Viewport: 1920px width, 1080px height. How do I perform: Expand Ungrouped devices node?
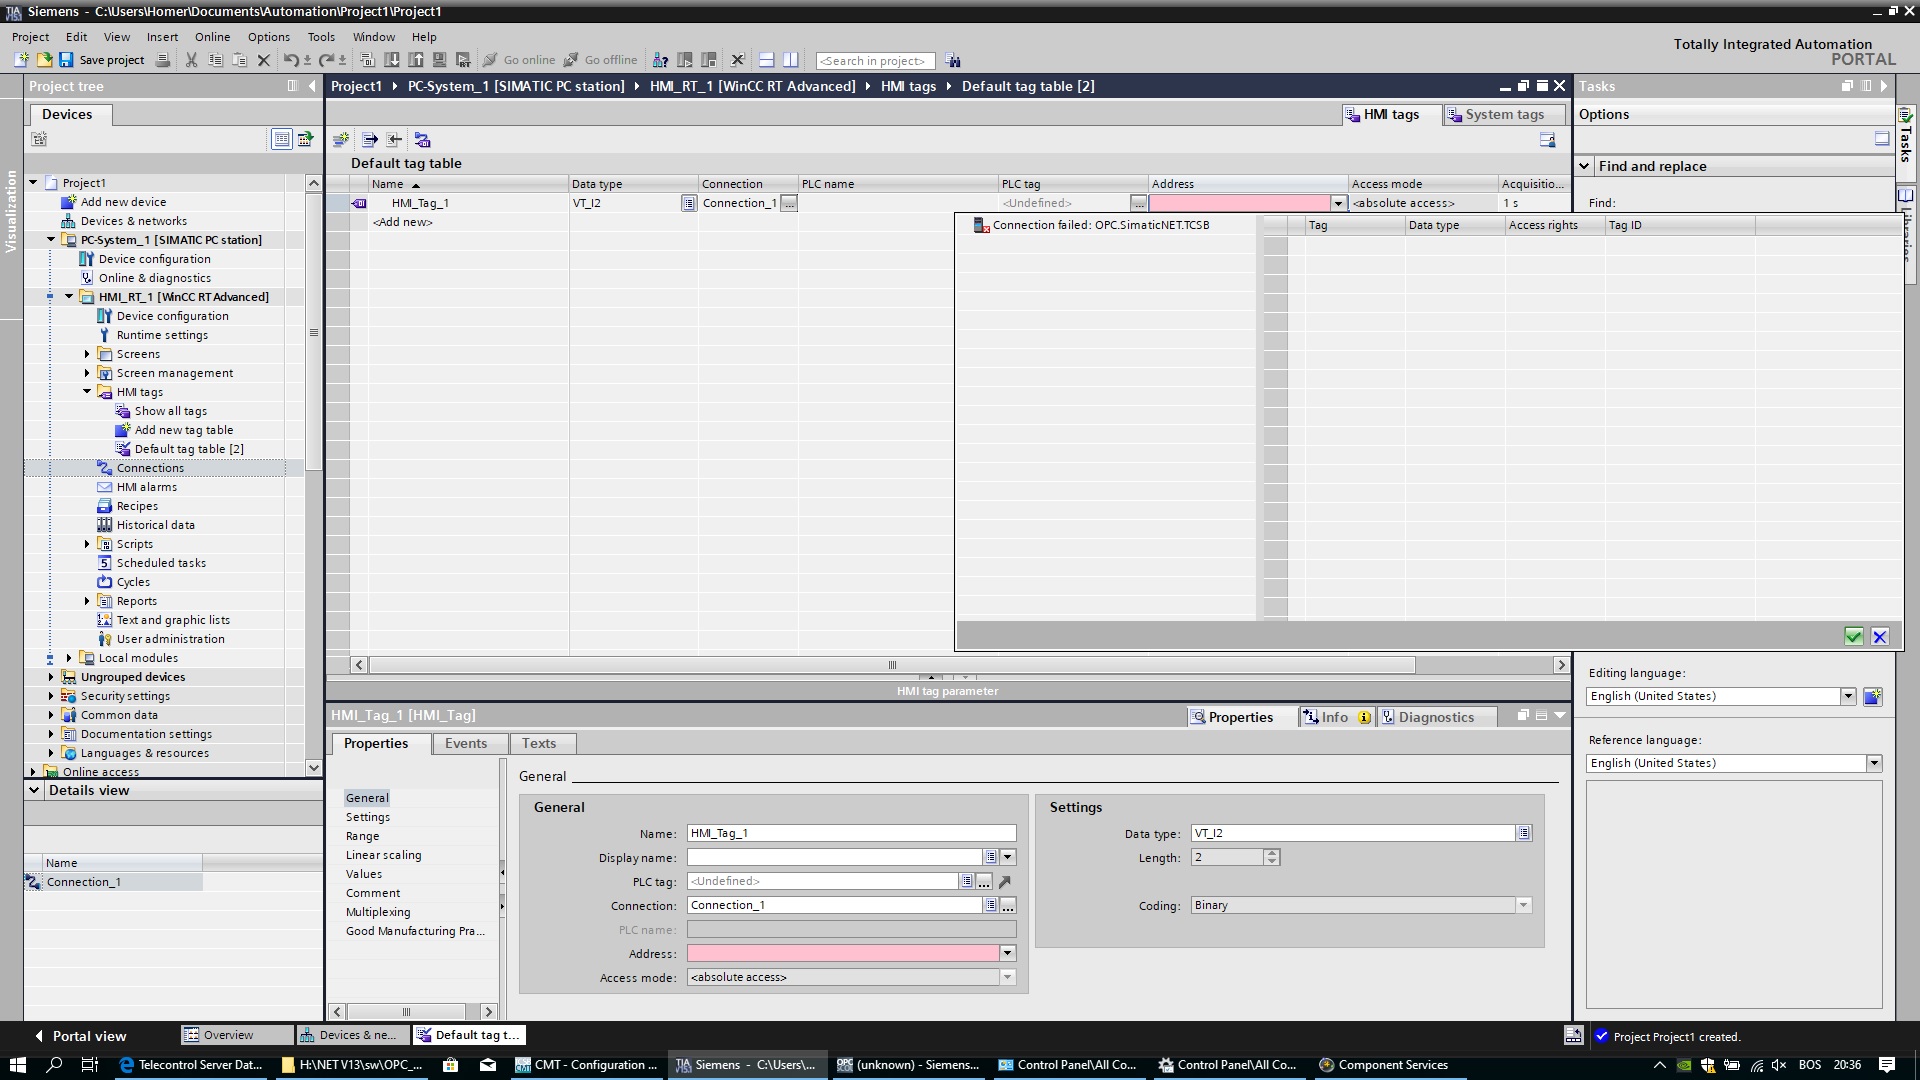pos(51,677)
